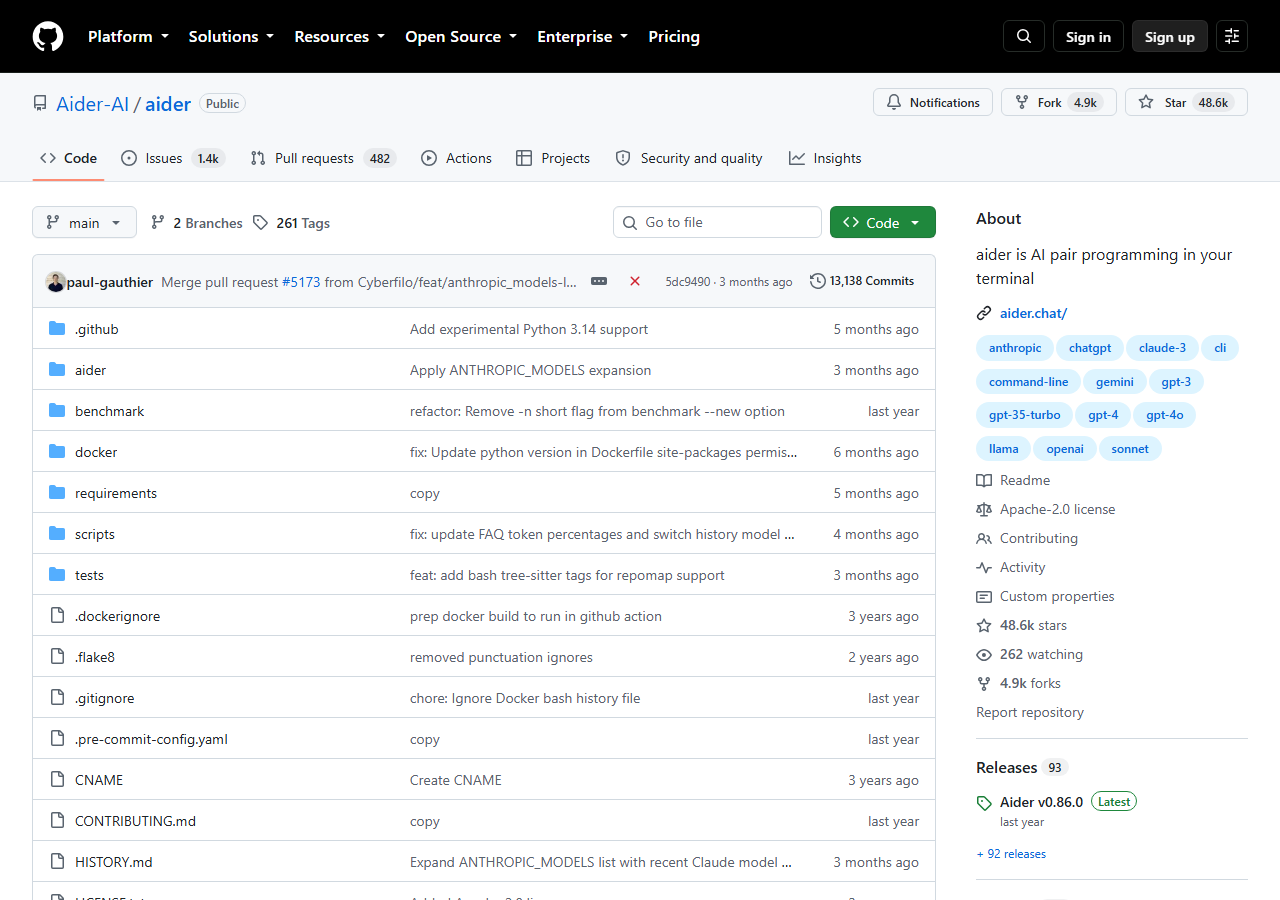View all 13,138 Commits
1280x900 pixels.
[862, 281]
